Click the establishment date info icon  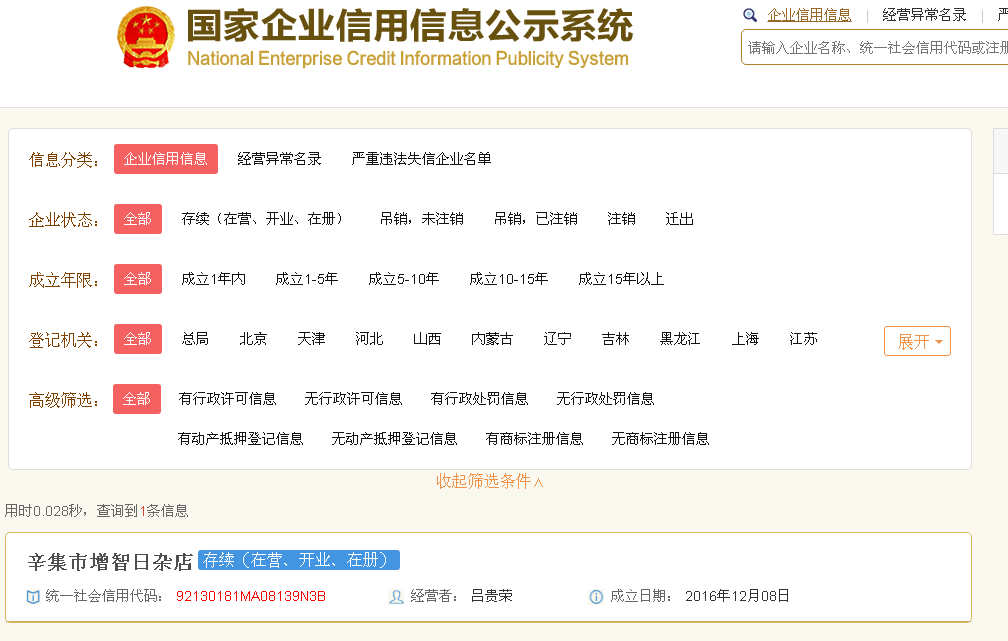596,597
